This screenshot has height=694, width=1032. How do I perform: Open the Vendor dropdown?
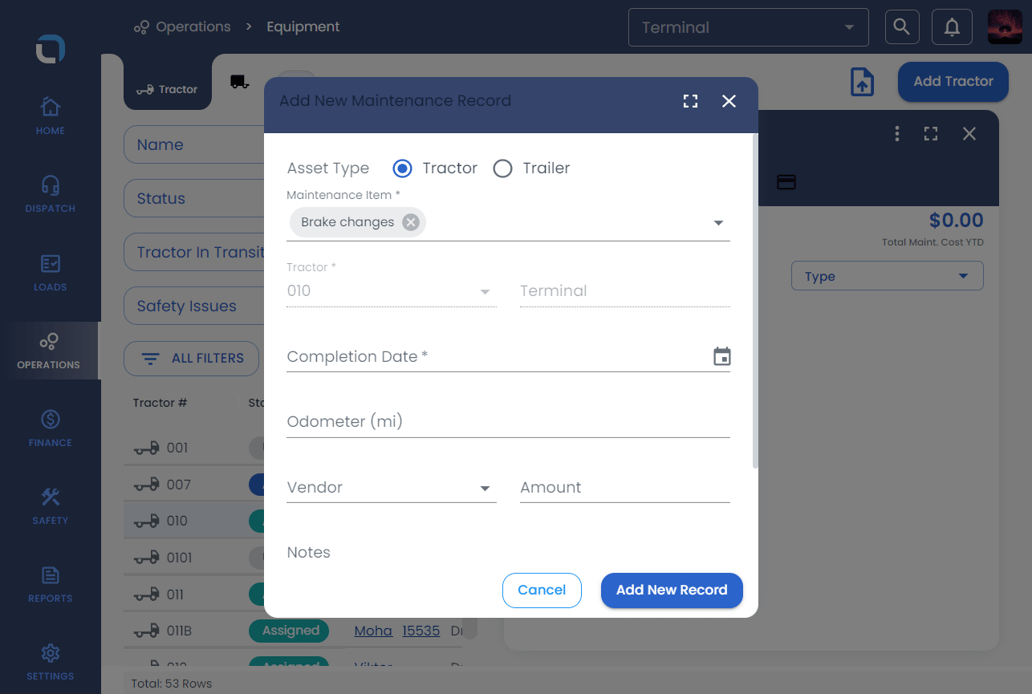coord(485,488)
